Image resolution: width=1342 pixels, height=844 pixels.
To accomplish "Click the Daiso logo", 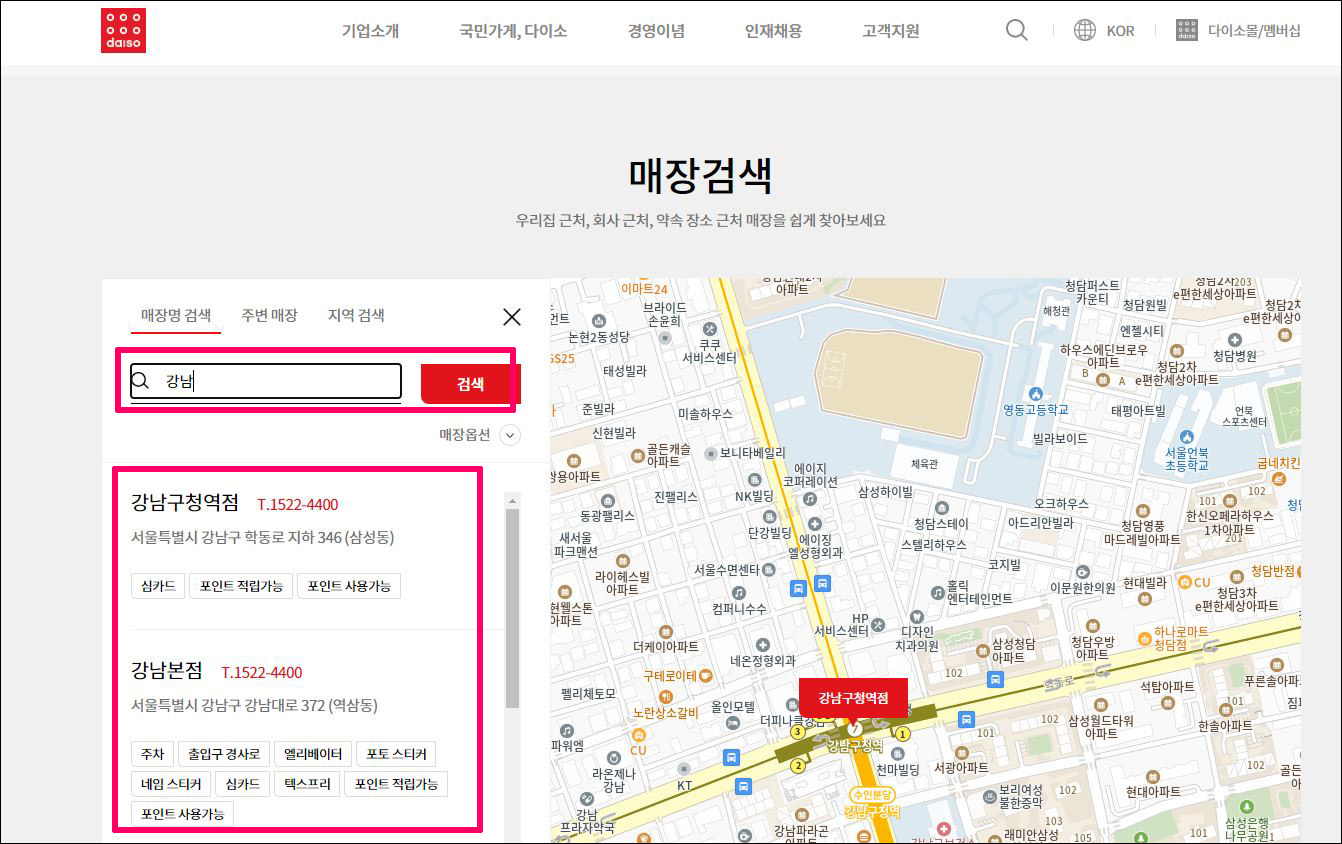I will point(124,31).
